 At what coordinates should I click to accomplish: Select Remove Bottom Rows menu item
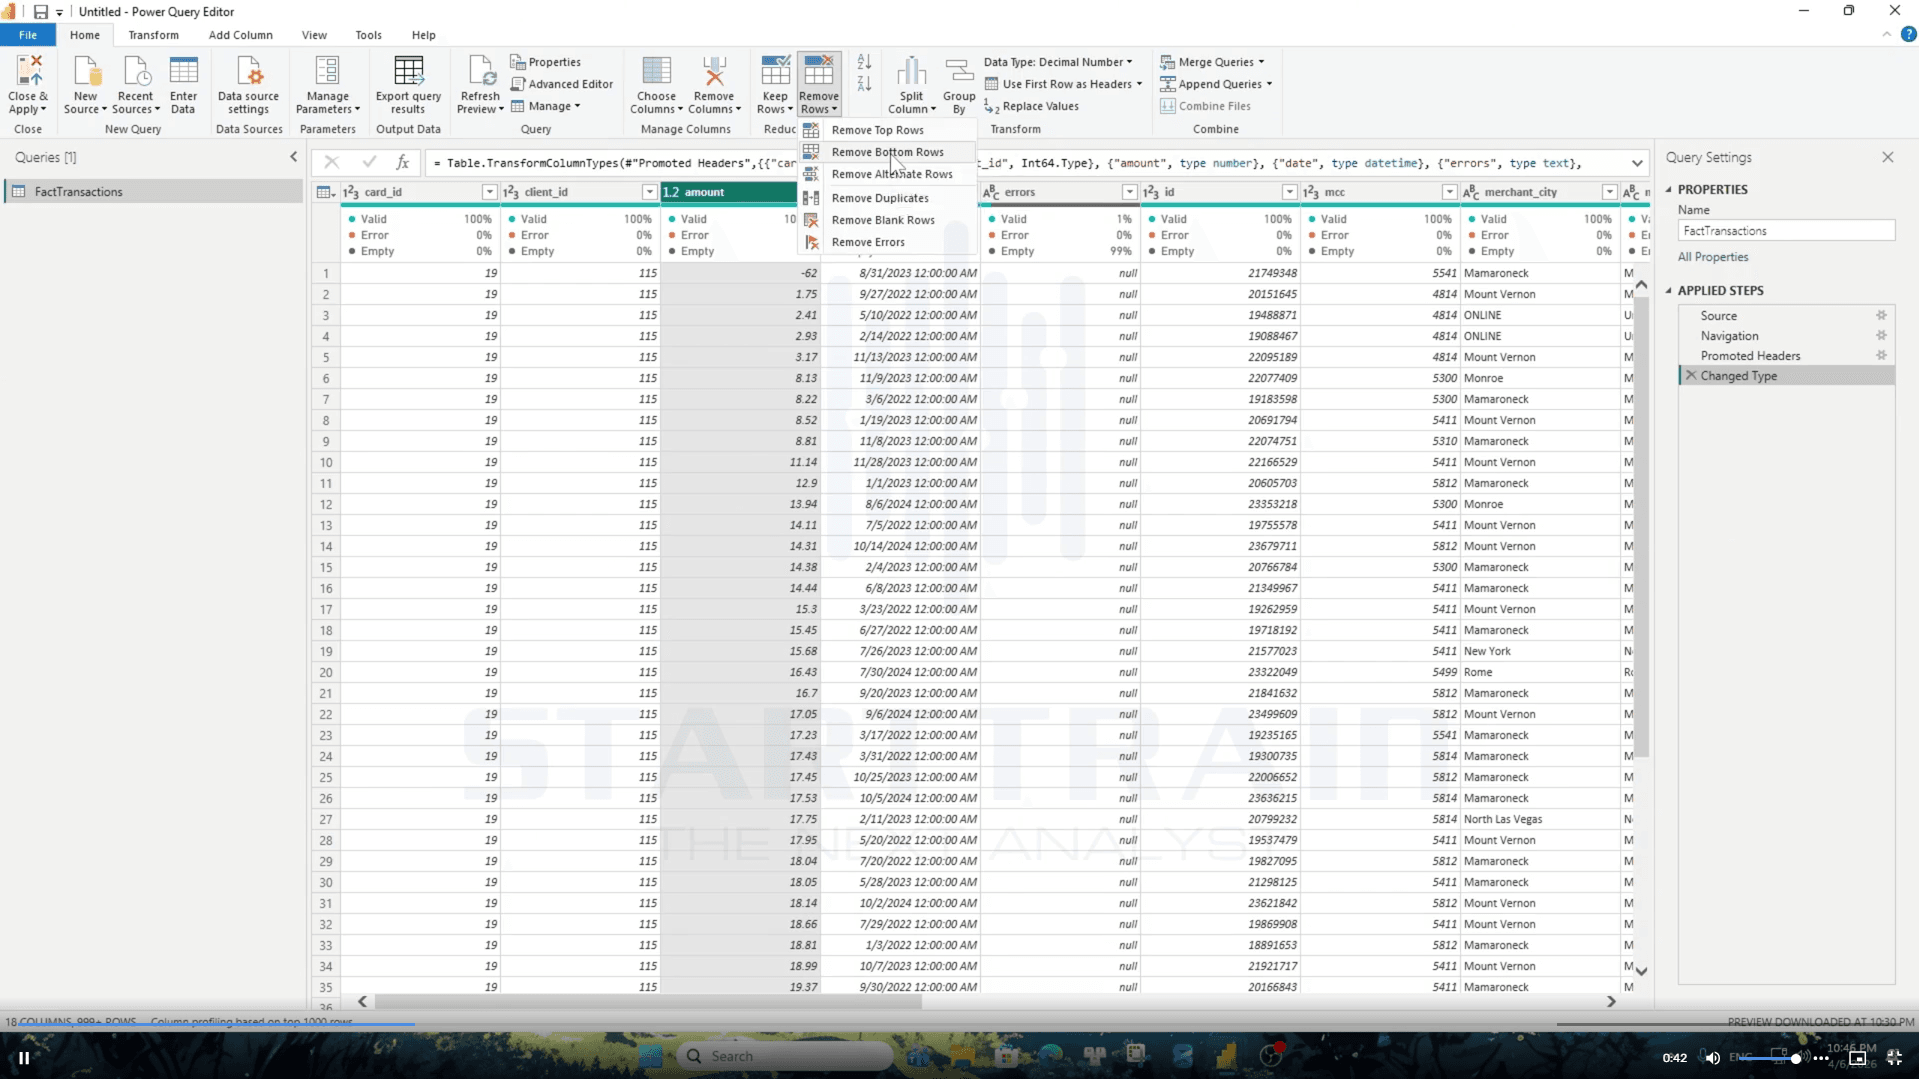point(887,152)
